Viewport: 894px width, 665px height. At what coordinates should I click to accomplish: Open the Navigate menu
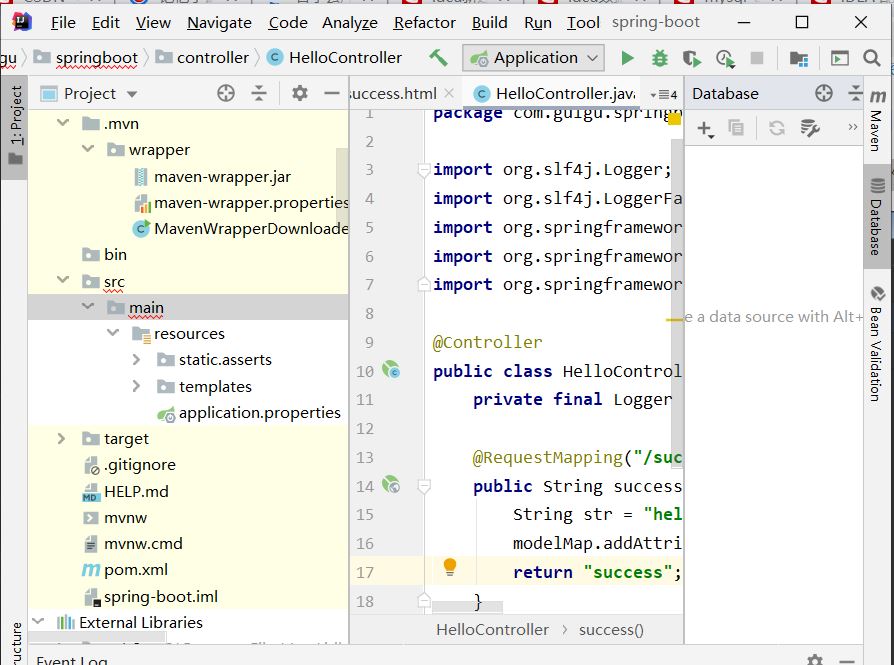click(x=219, y=23)
